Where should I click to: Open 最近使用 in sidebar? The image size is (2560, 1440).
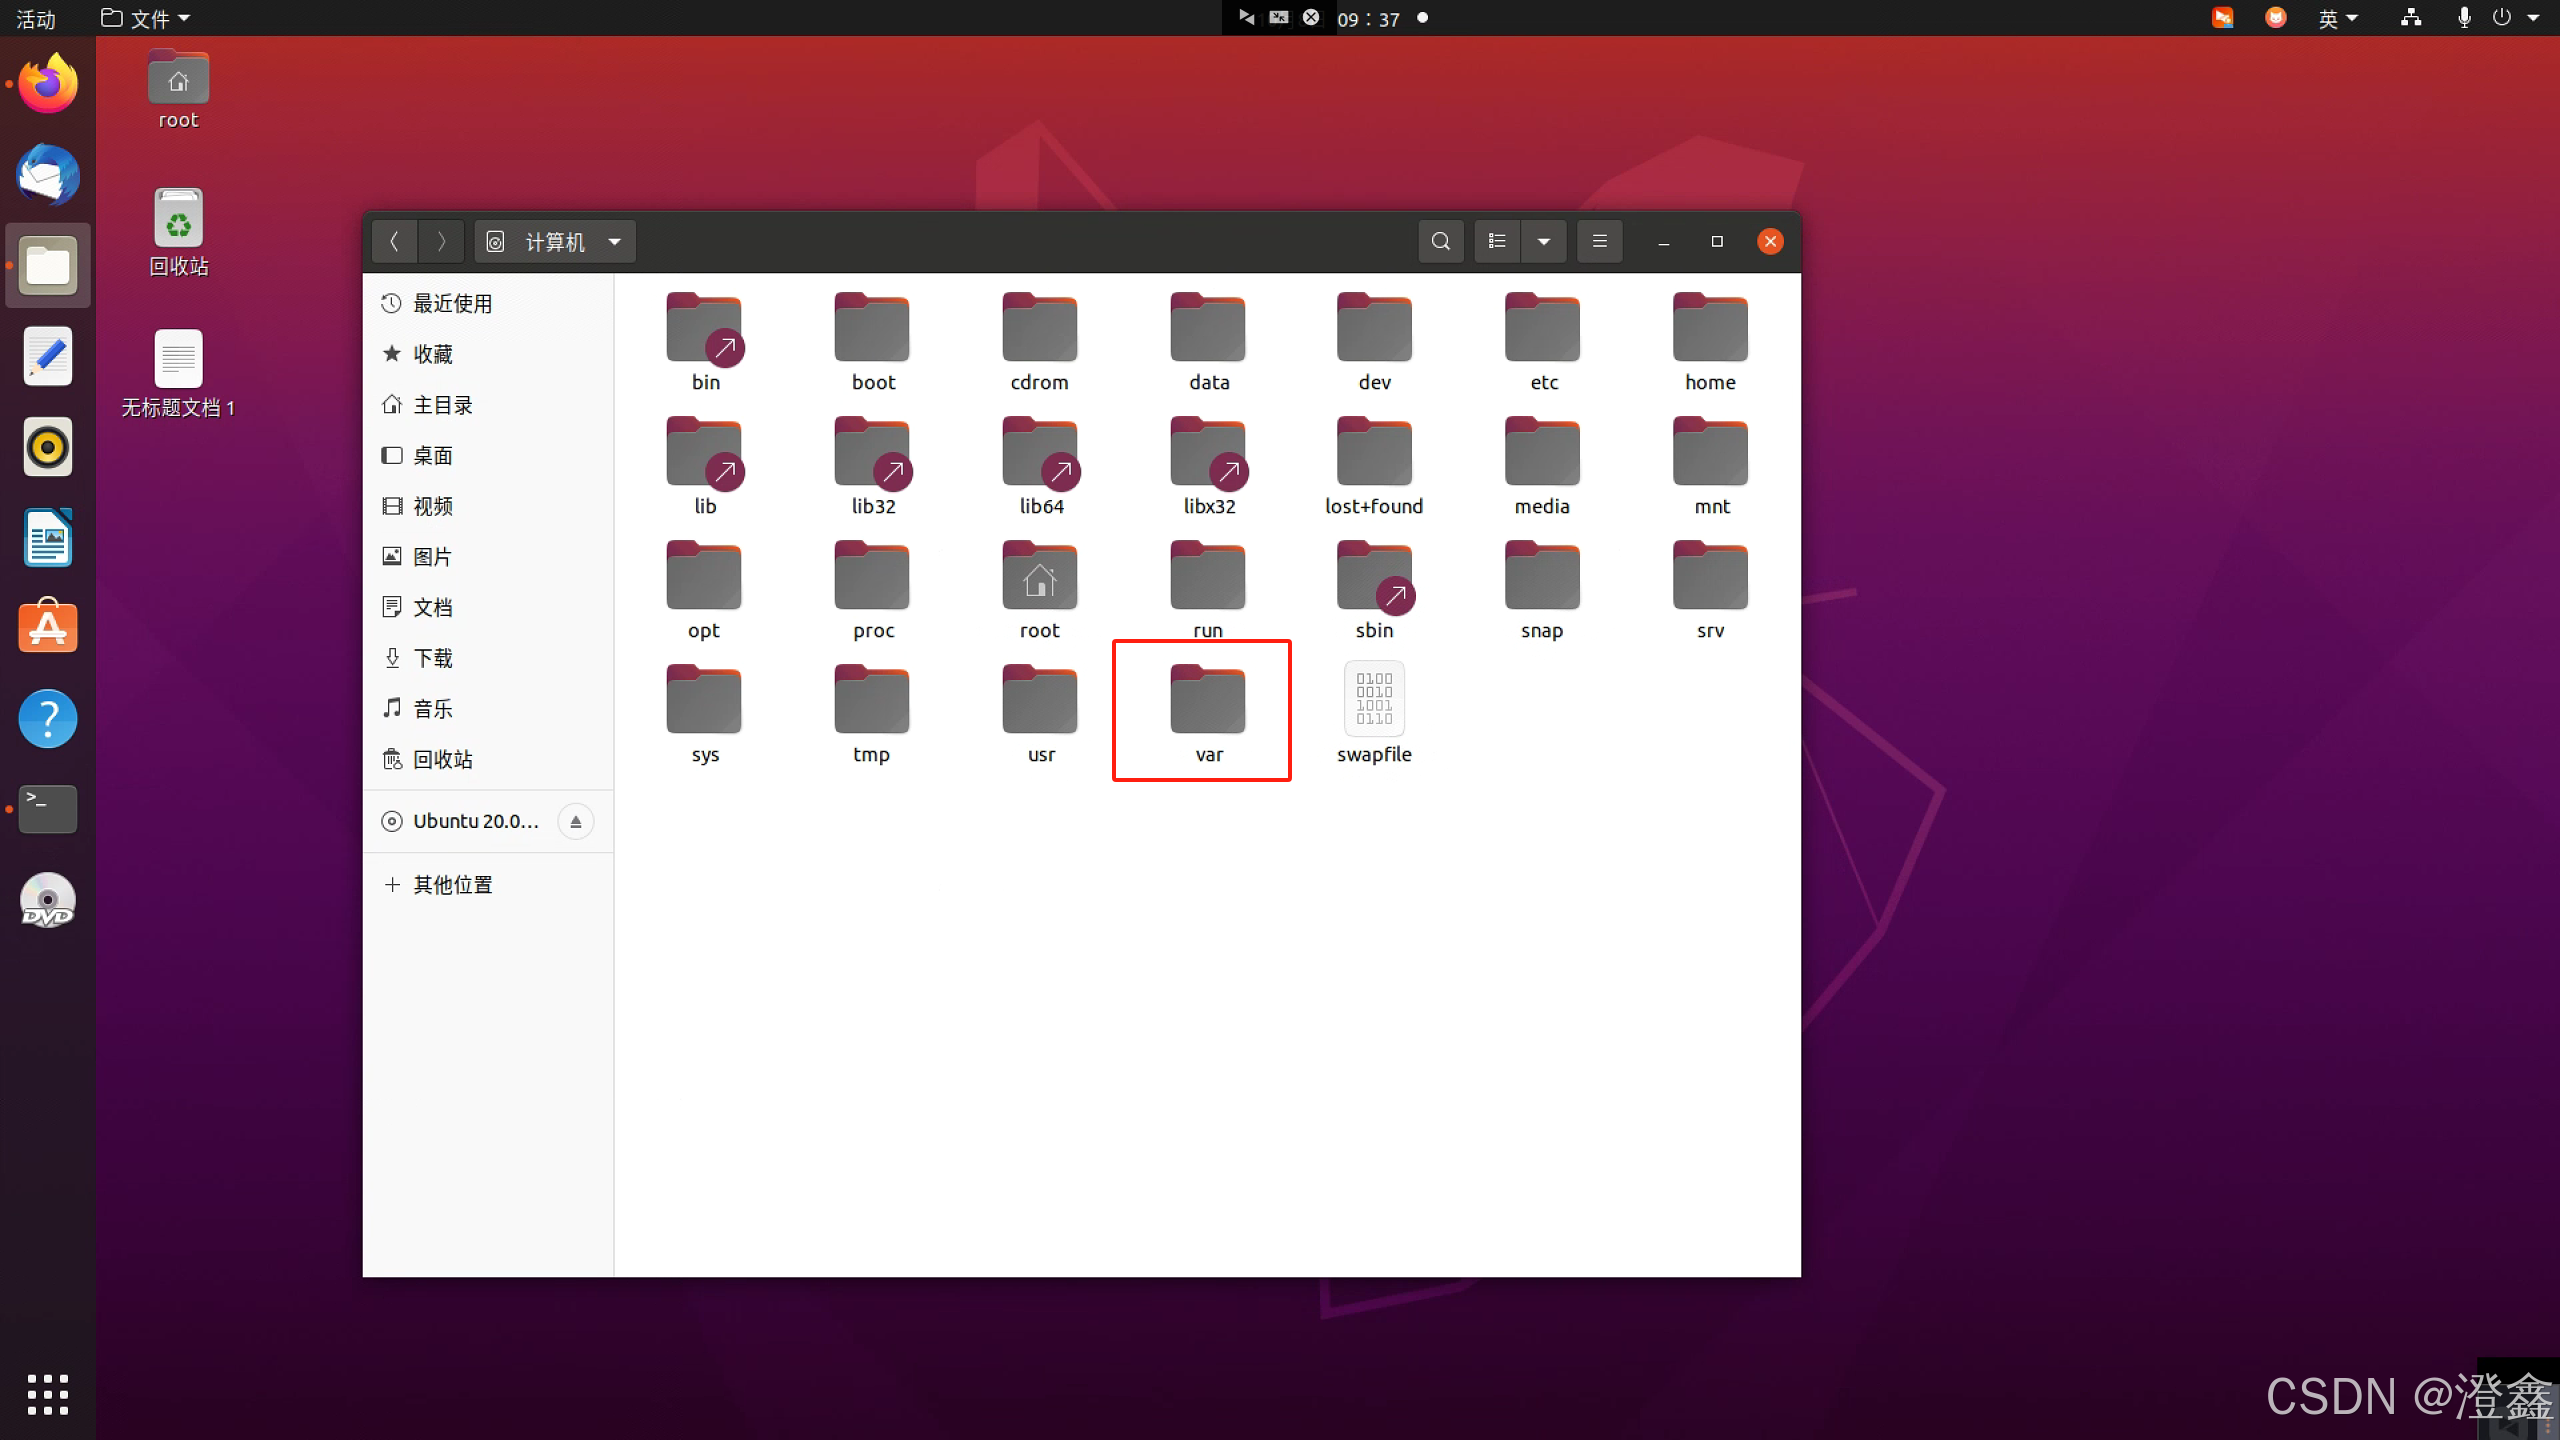pyautogui.click(x=452, y=303)
